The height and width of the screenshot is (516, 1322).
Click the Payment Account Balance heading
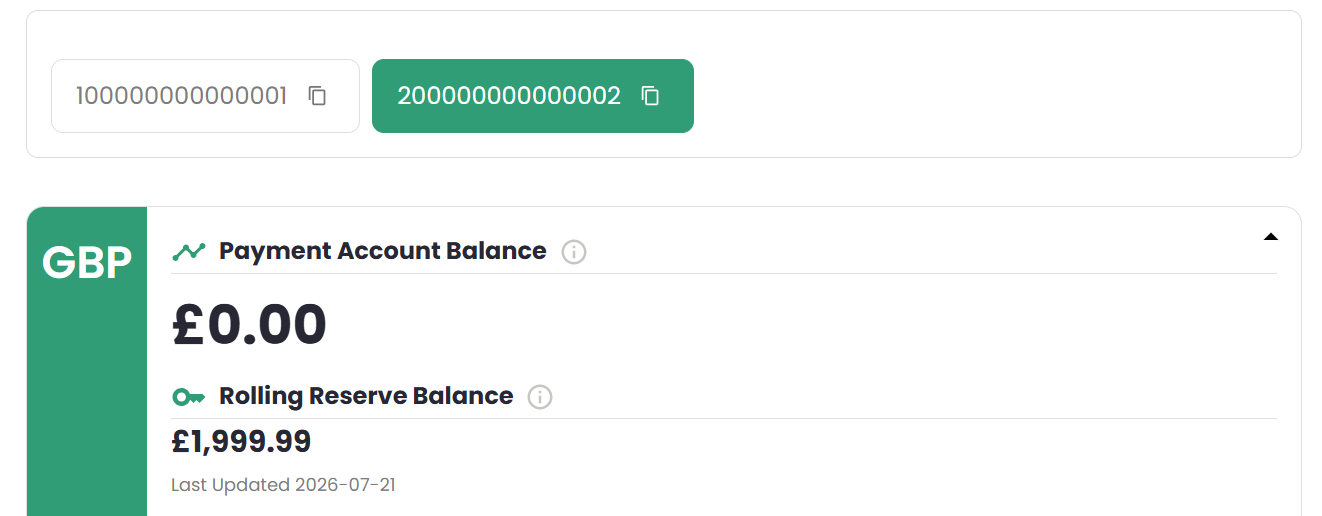[x=383, y=251]
